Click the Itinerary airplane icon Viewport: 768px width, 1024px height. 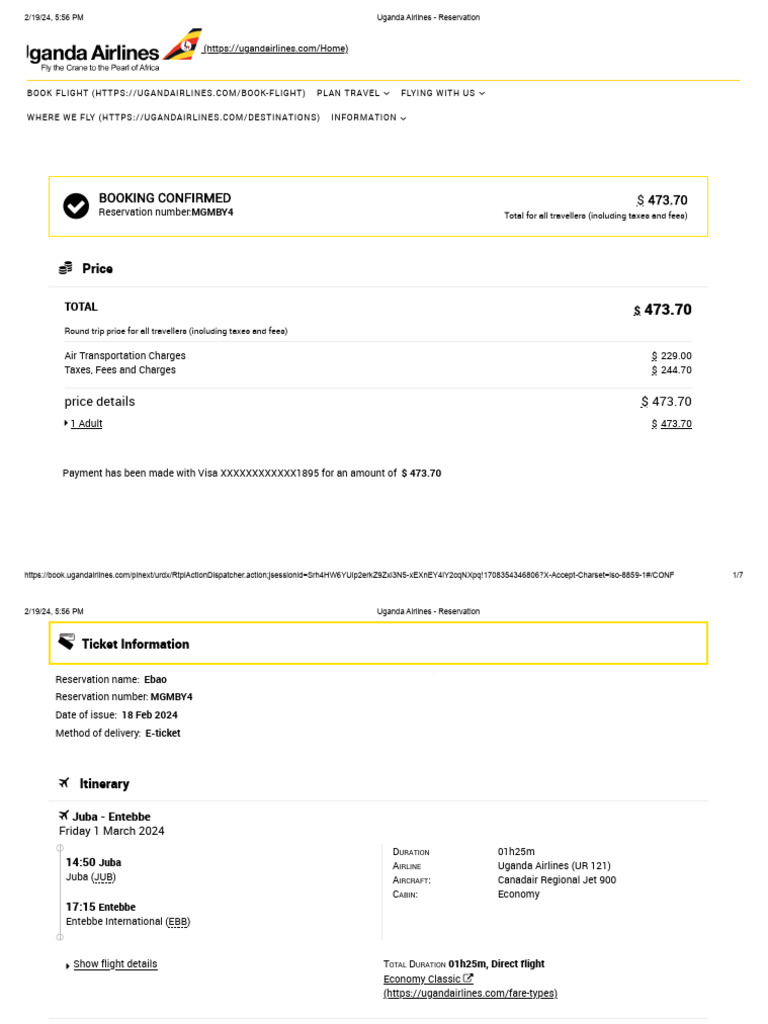65,783
